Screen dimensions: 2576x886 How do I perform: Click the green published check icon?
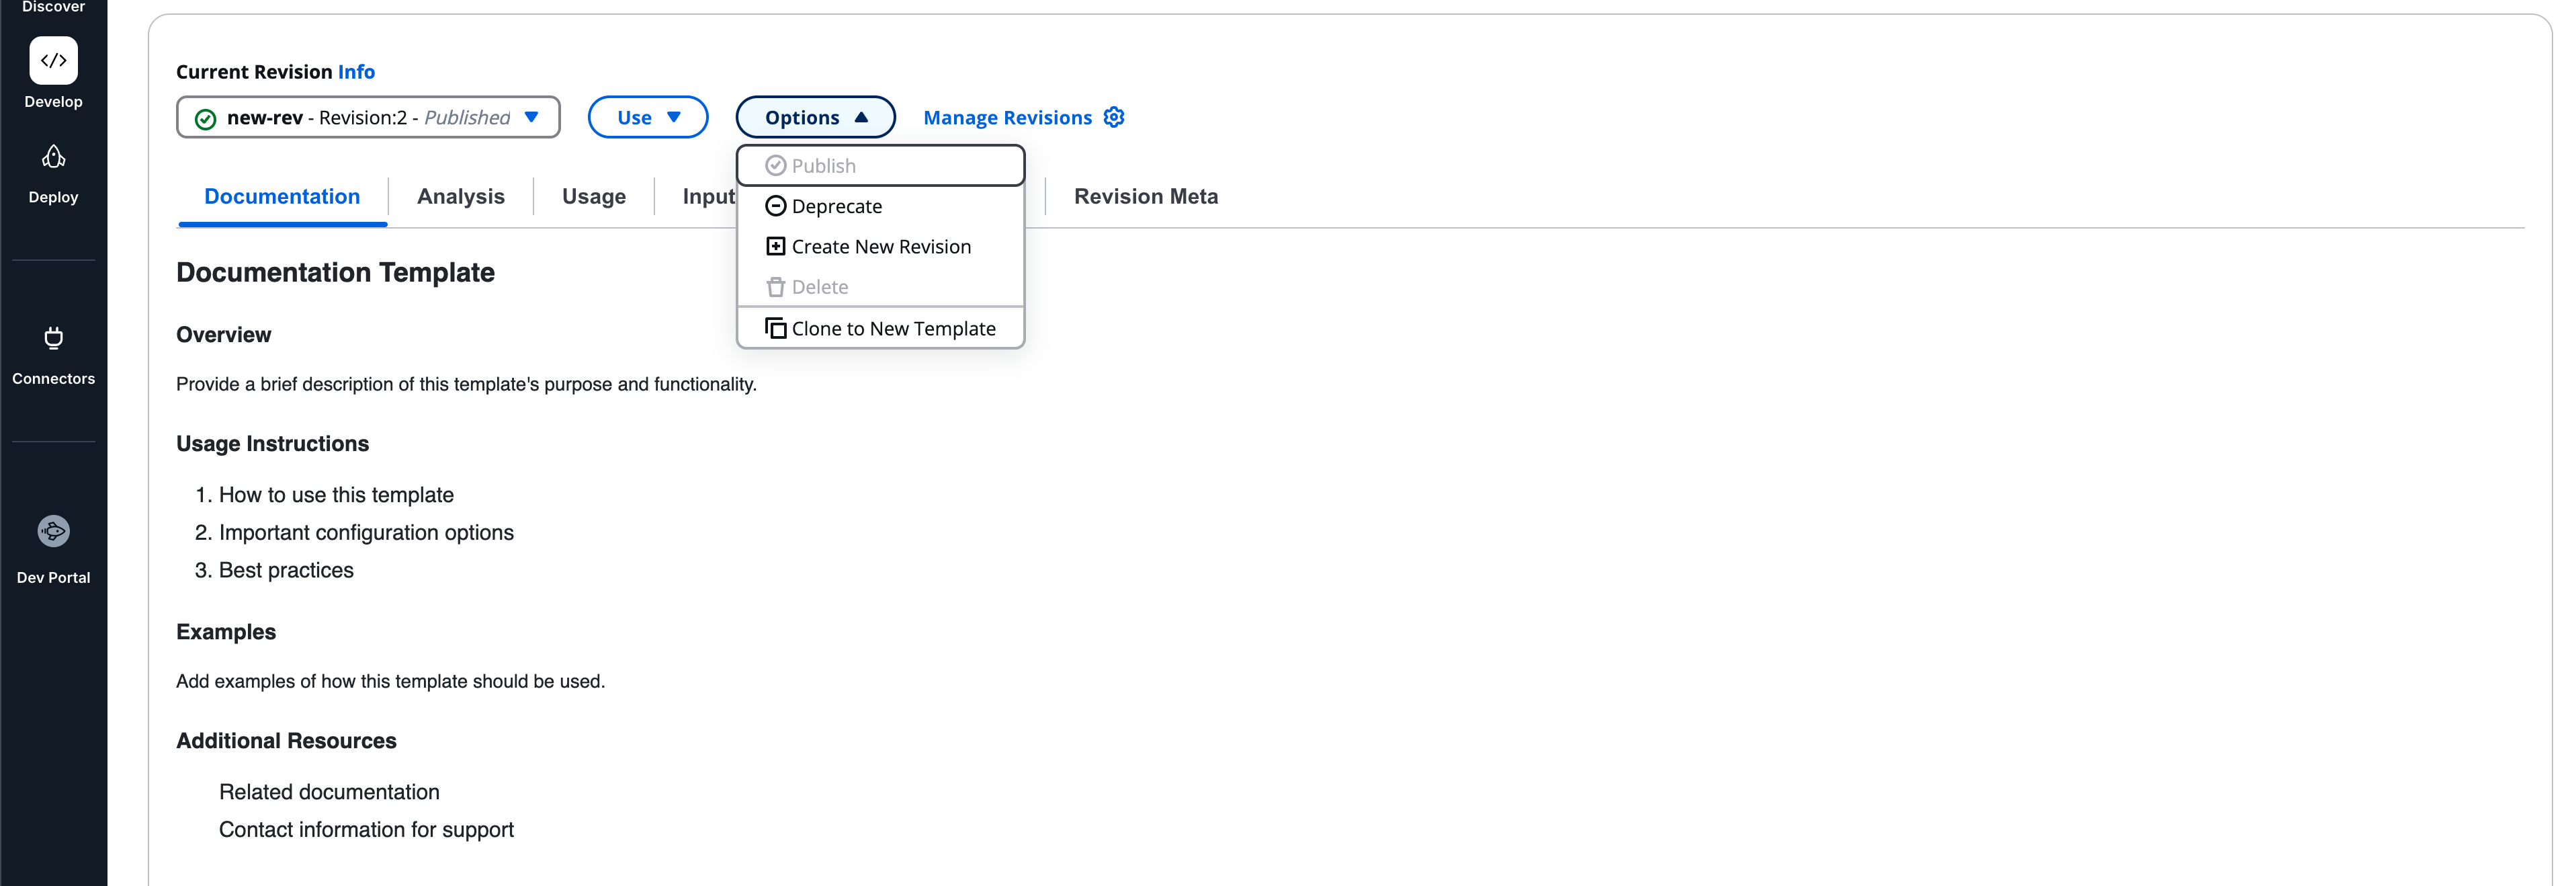tap(205, 117)
